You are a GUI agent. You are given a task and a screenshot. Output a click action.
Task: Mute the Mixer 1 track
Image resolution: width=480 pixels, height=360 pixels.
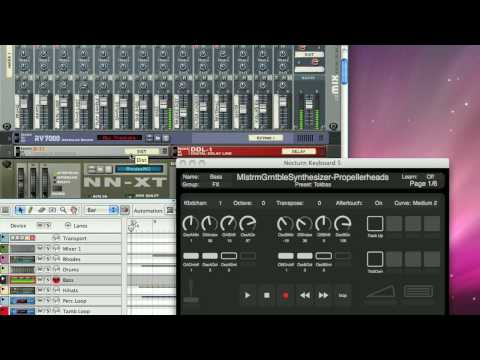39,249
